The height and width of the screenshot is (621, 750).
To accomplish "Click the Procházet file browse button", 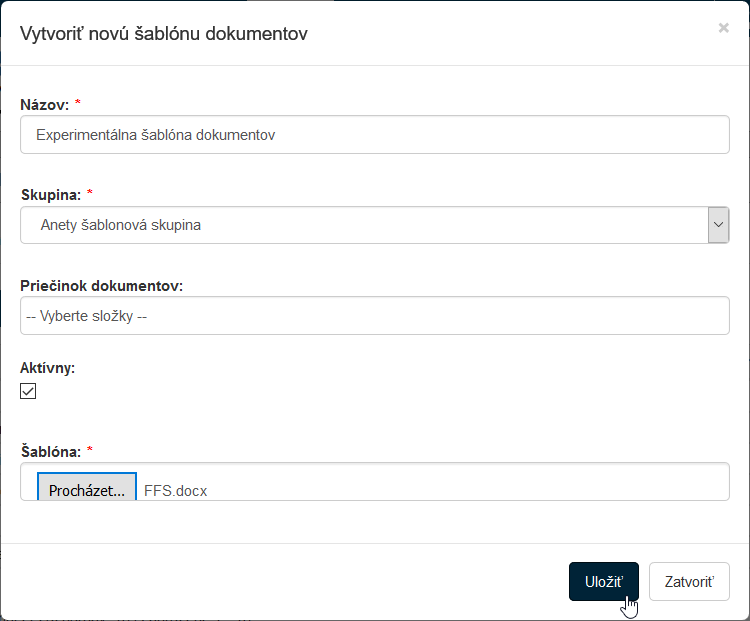I will point(87,490).
